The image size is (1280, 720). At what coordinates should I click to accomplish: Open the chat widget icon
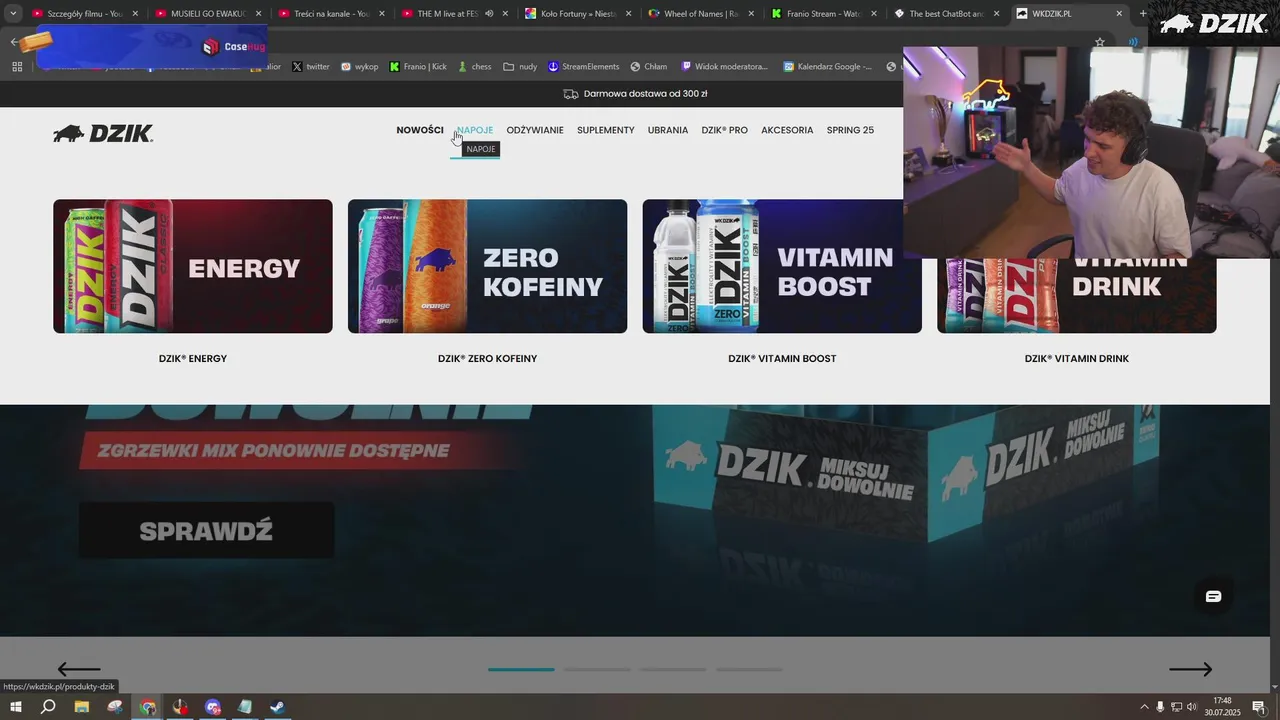tap(1213, 596)
